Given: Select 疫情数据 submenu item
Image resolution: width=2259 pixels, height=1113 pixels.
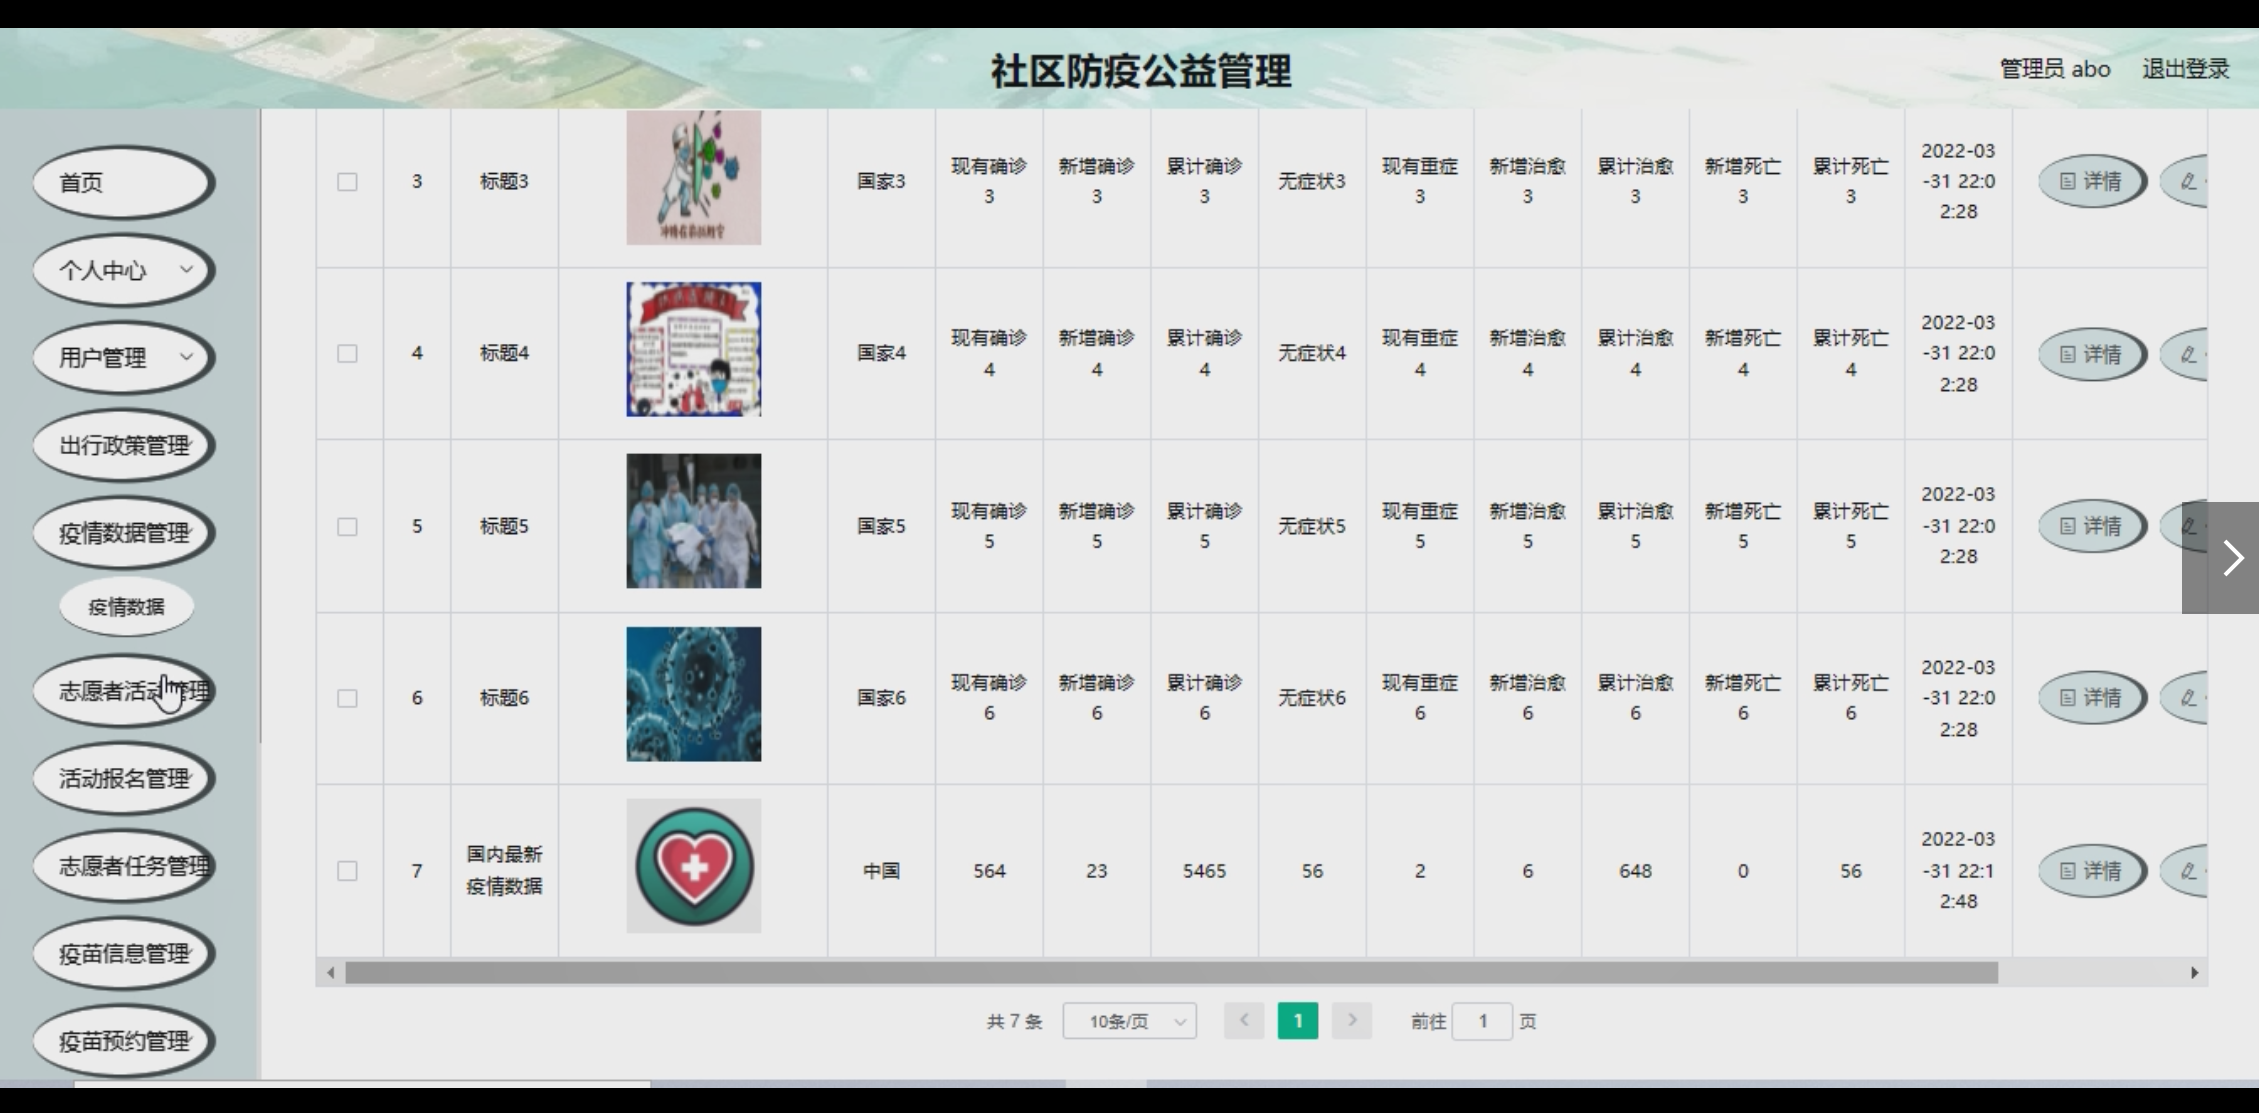Looking at the screenshot, I should pos(126,607).
